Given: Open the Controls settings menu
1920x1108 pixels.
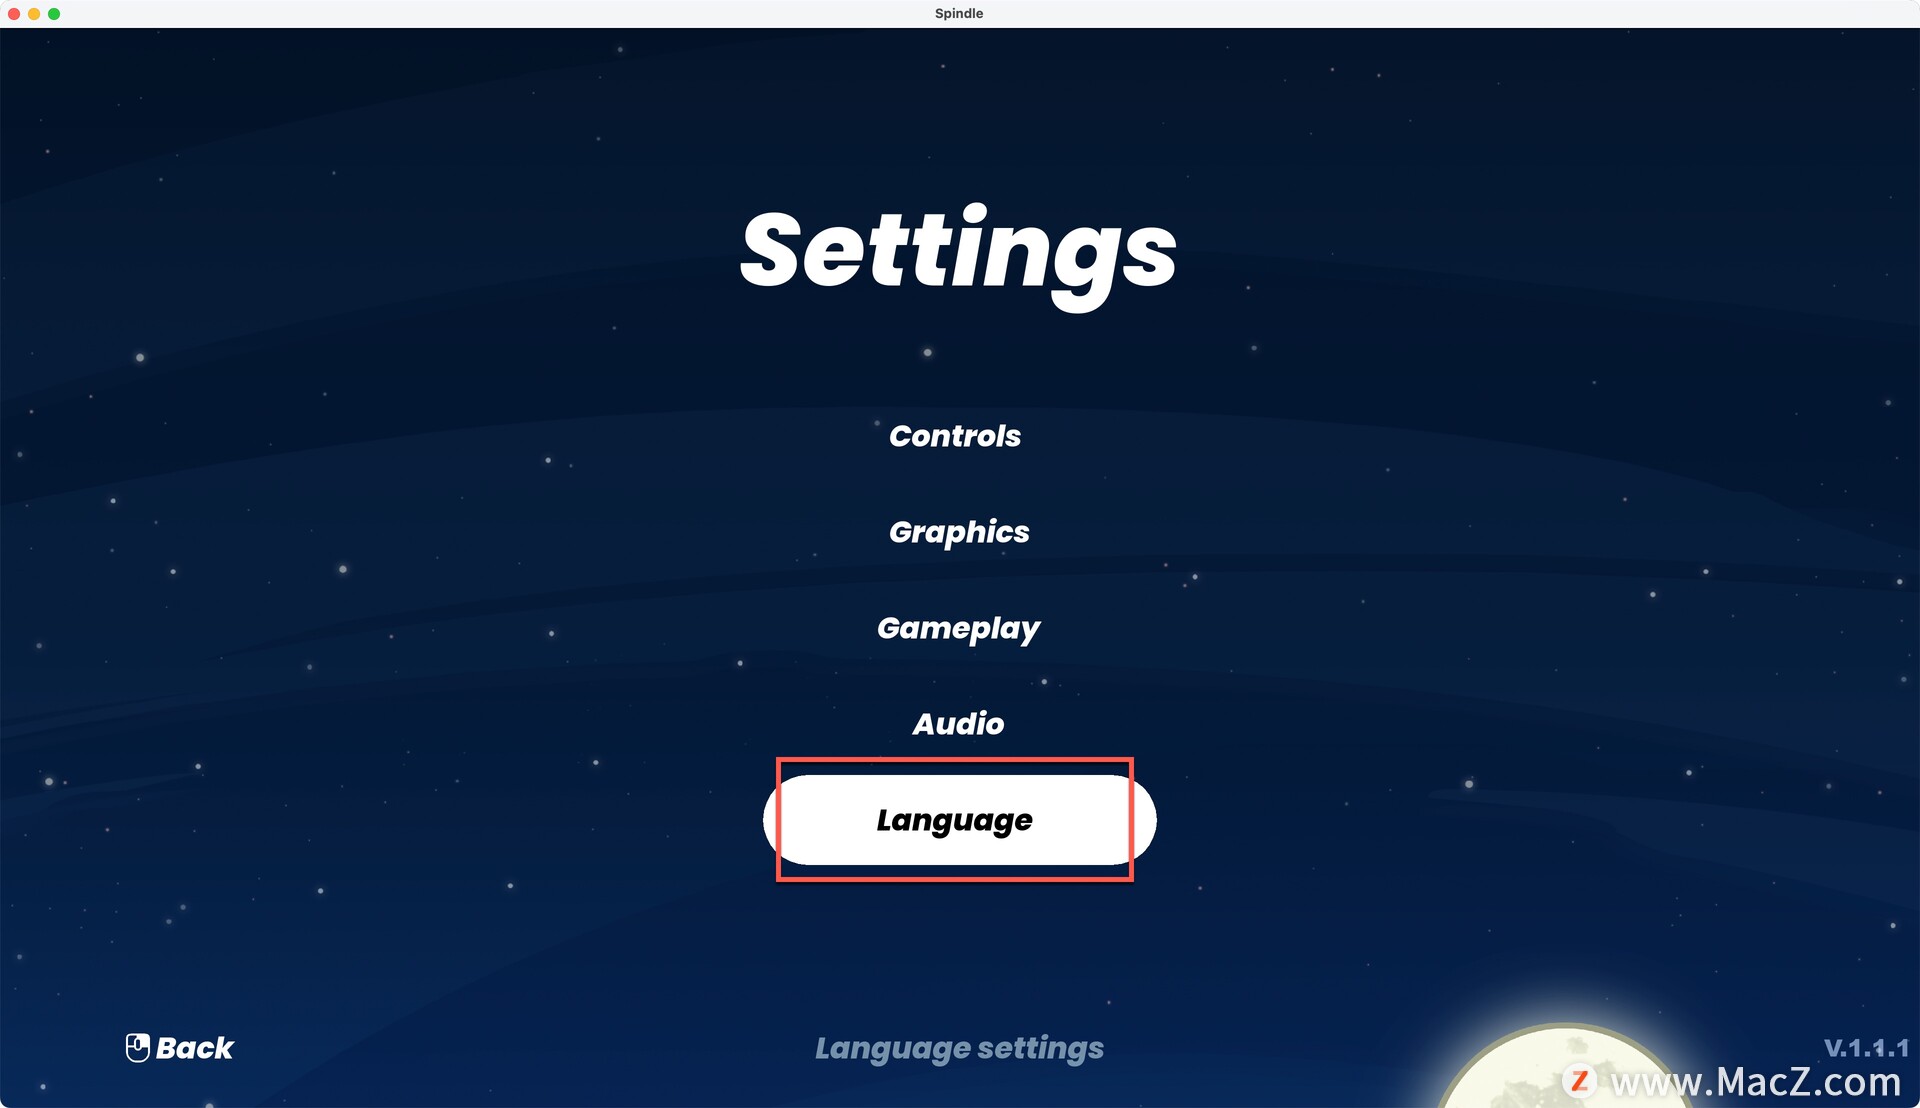Looking at the screenshot, I should point(954,436).
